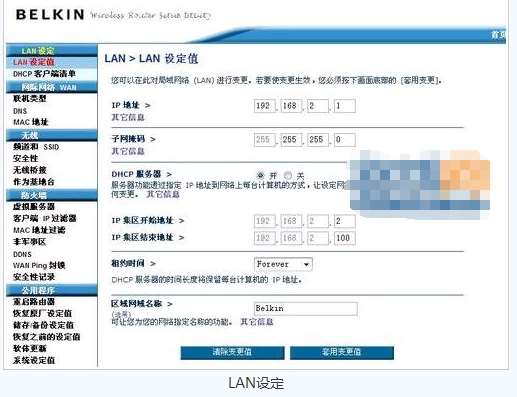Select 频道和 SSID wireless menu item
This screenshot has height=397, width=517.
(x=36, y=147)
